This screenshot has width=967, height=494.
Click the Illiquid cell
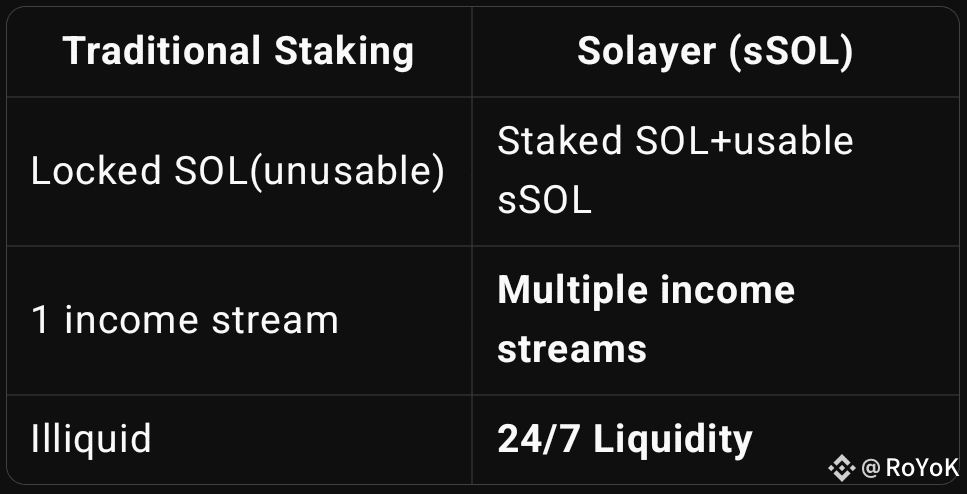[239, 439]
